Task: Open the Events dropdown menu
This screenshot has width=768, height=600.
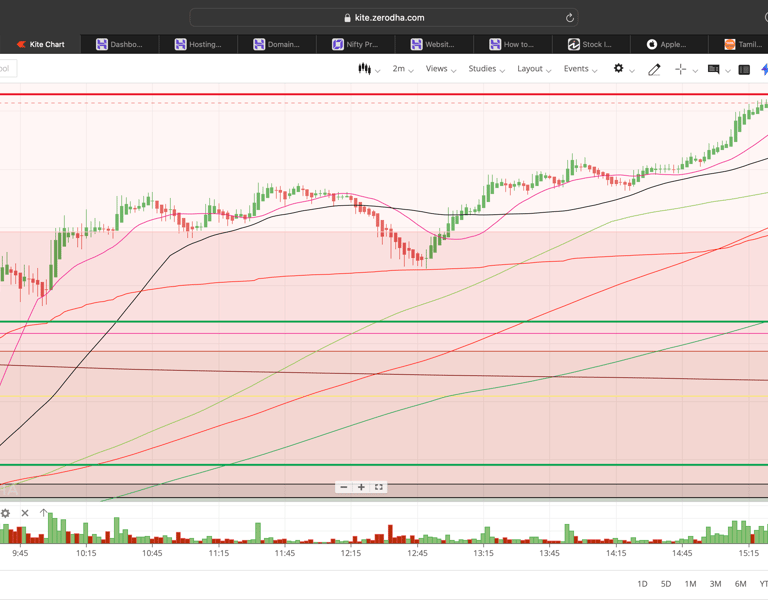Action: click(x=580, y=69)
